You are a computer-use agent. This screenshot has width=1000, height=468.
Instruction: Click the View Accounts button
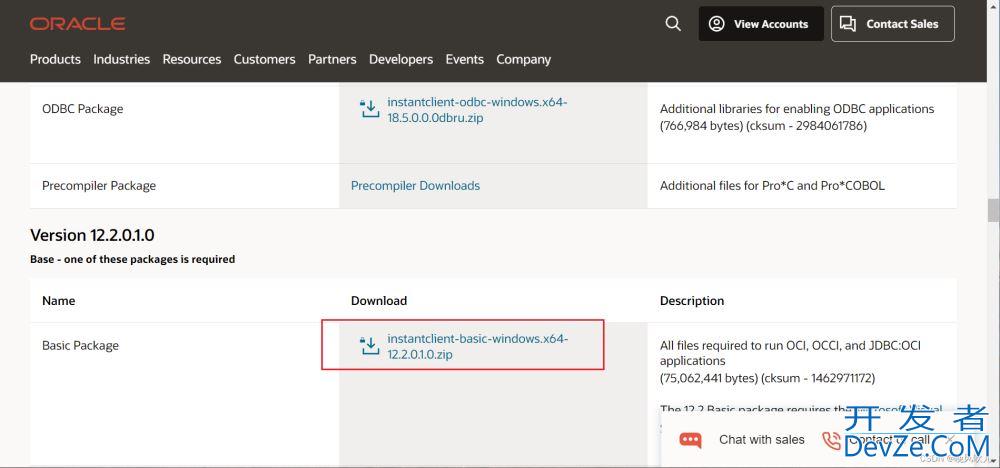click(x=761, y=24)
